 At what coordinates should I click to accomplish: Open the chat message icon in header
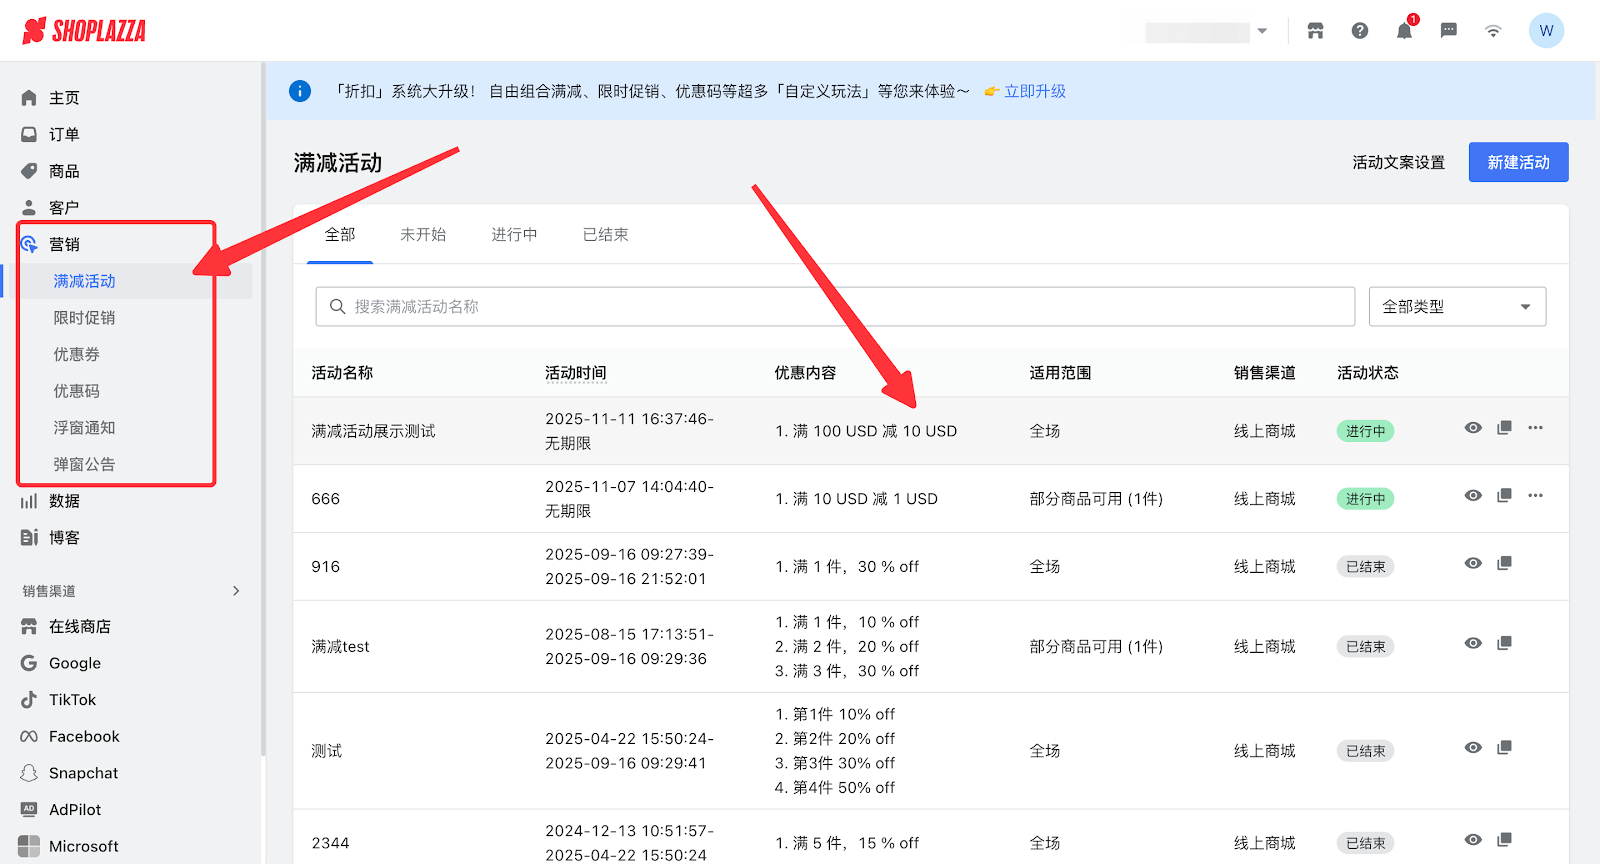(1448, 31)
